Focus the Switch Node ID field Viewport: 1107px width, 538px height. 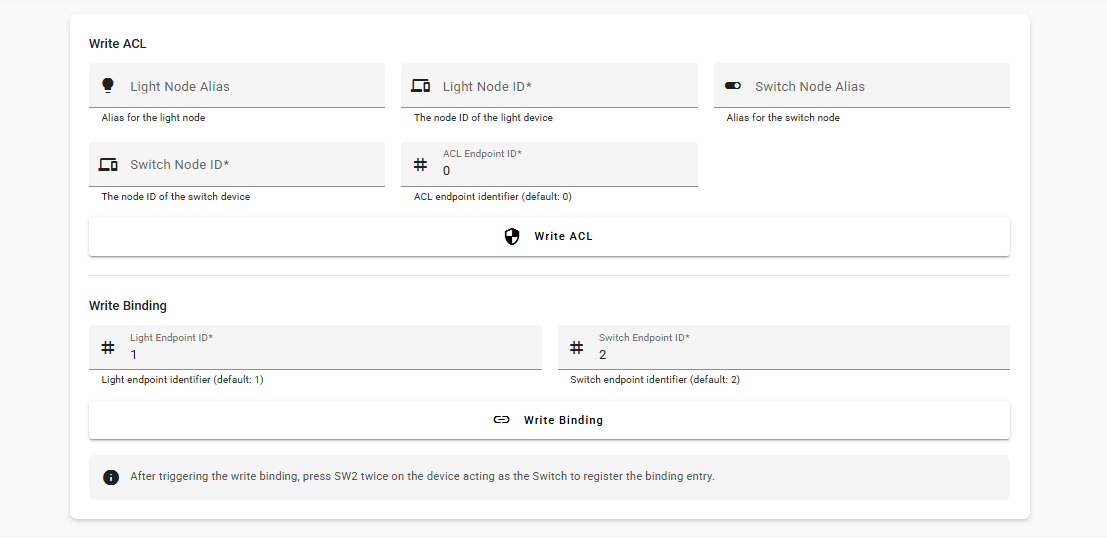(x=237, y=165)
